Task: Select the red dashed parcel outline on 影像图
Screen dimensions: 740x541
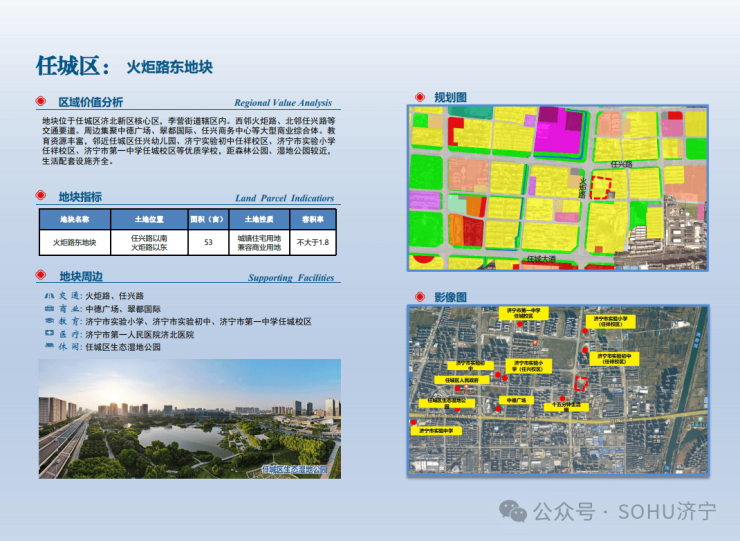Action: [581, 383]
